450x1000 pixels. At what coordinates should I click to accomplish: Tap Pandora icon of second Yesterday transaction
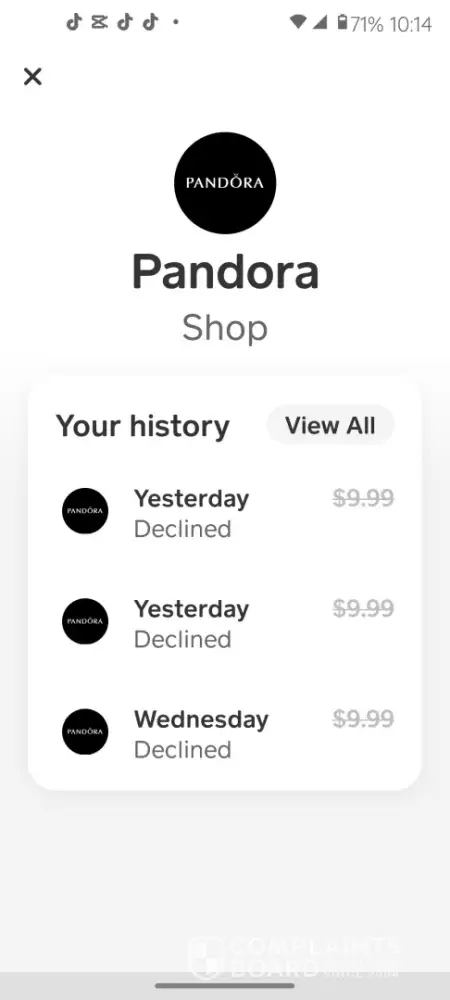coord(85,621)
